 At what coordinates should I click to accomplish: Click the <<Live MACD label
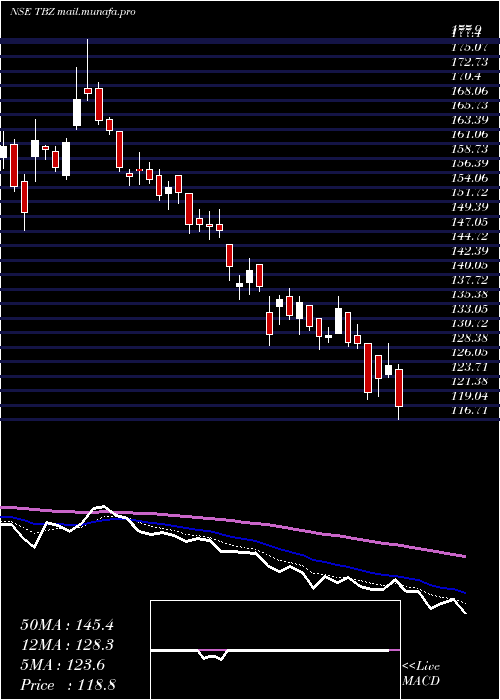tap(421, 674)
